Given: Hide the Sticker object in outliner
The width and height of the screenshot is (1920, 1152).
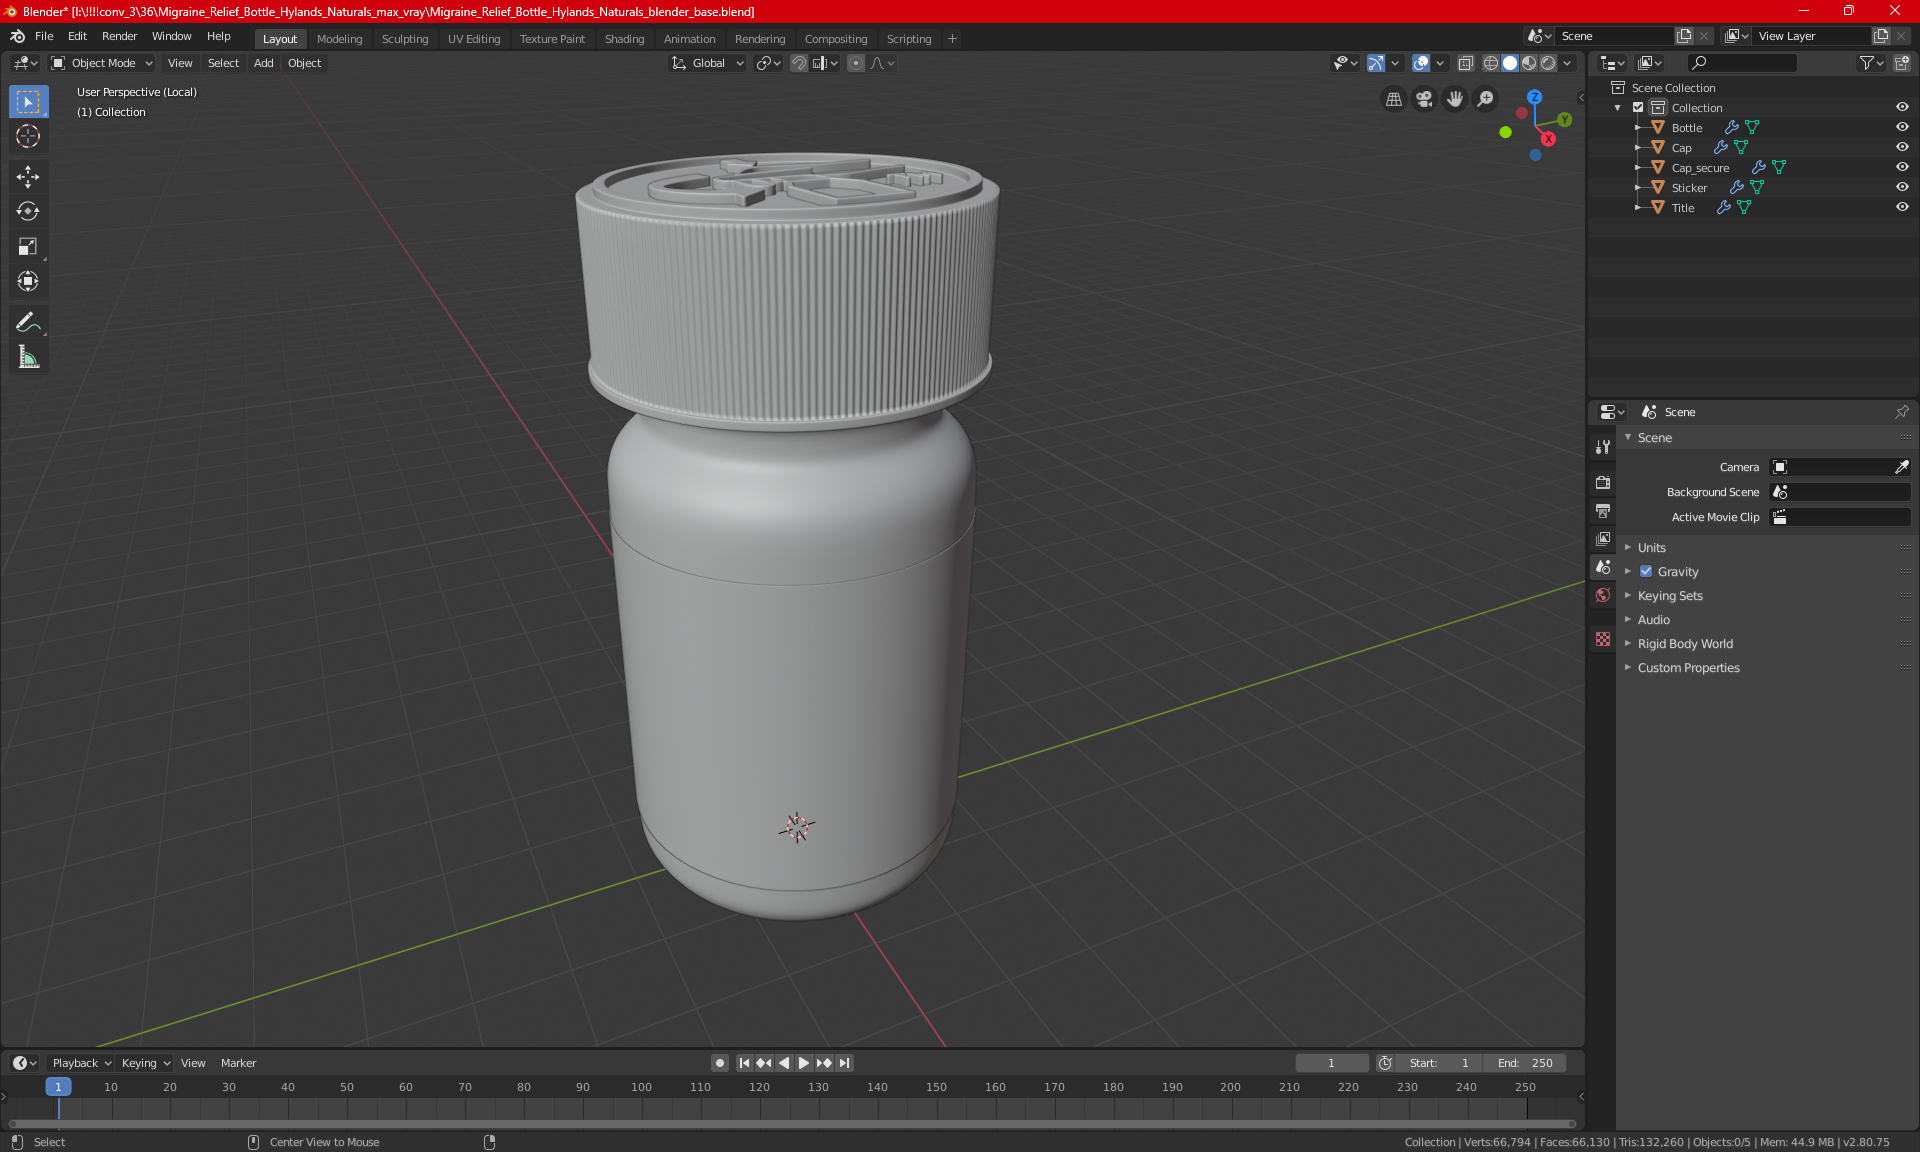Looking at the screenshot, I should click(x=1901, y=187).
